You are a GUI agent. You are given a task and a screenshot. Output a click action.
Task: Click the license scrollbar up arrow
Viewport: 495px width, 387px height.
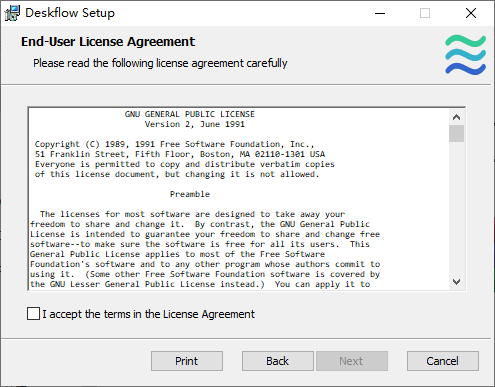(x=456, y=117)
